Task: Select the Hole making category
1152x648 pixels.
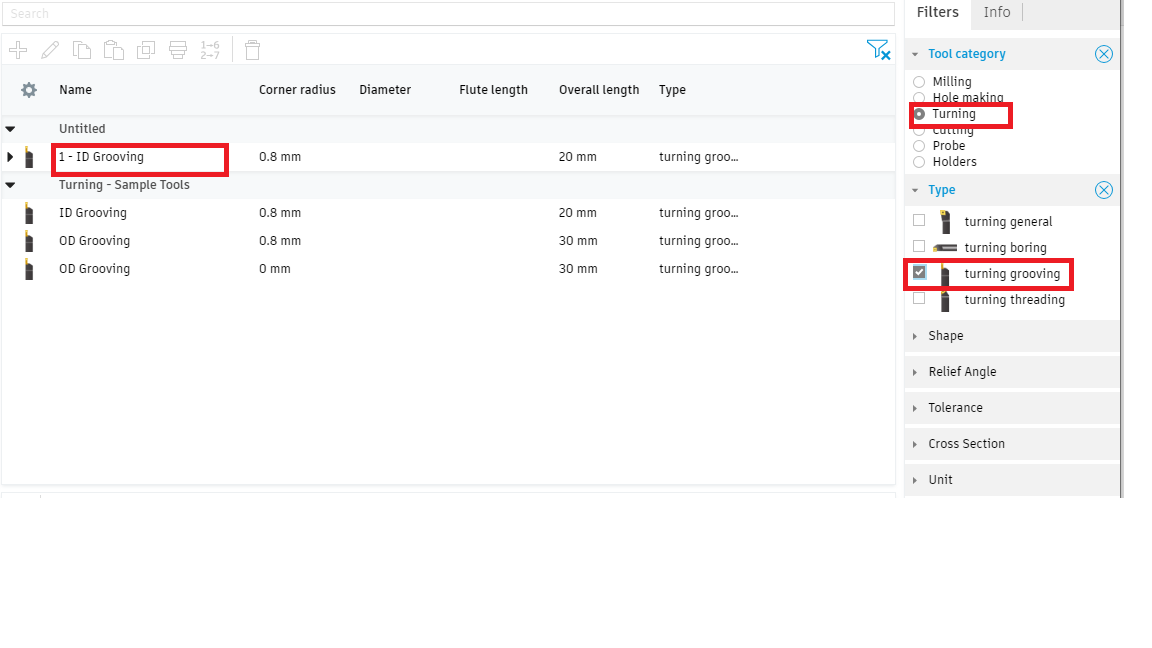Action: (919, 98)
